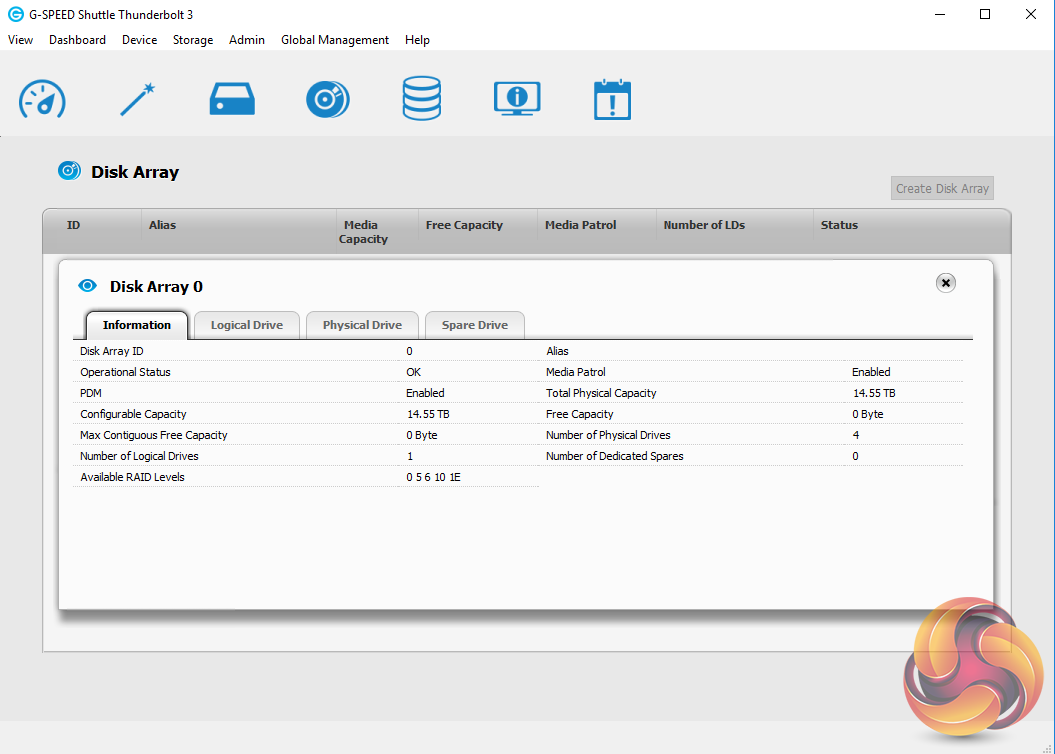Click the Create Disk Array button

(942, 188)
